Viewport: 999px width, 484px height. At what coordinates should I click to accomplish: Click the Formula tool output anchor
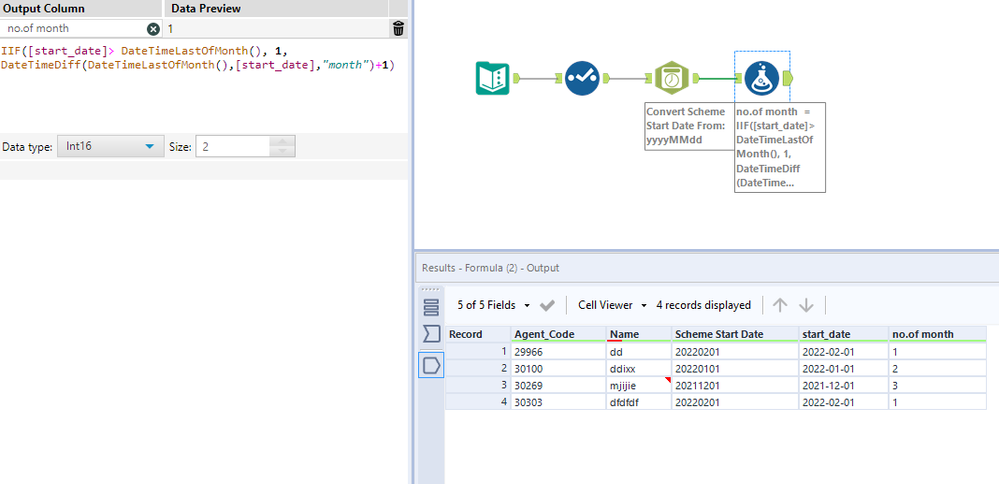click(787, 78)
